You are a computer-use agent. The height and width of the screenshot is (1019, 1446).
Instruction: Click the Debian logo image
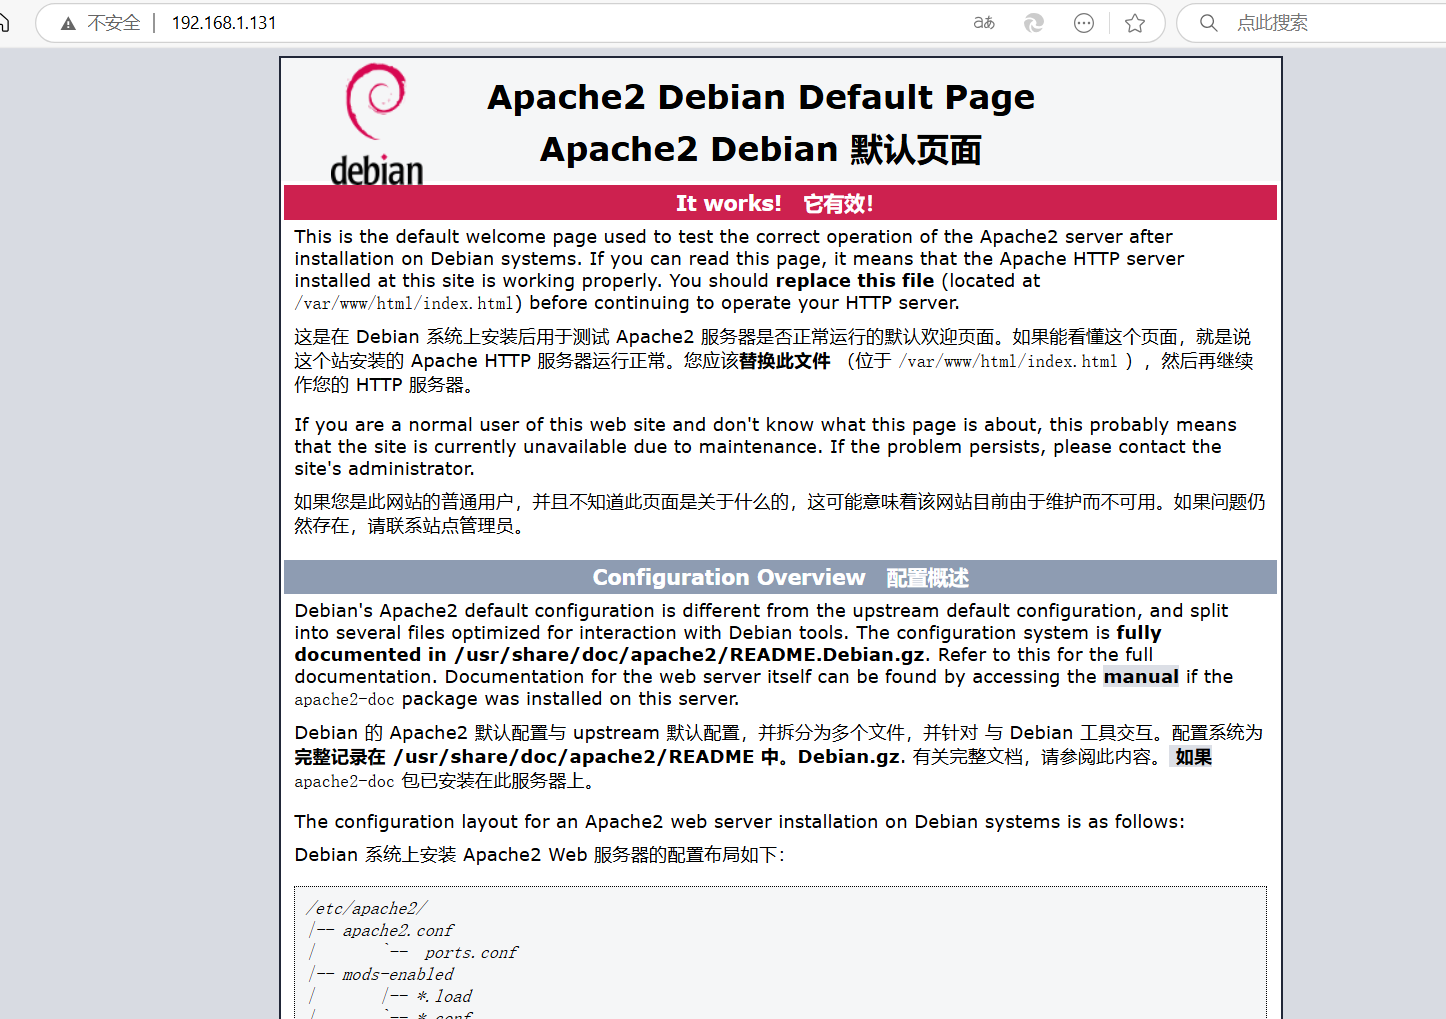pyautogui.click(x=377, y=124)
